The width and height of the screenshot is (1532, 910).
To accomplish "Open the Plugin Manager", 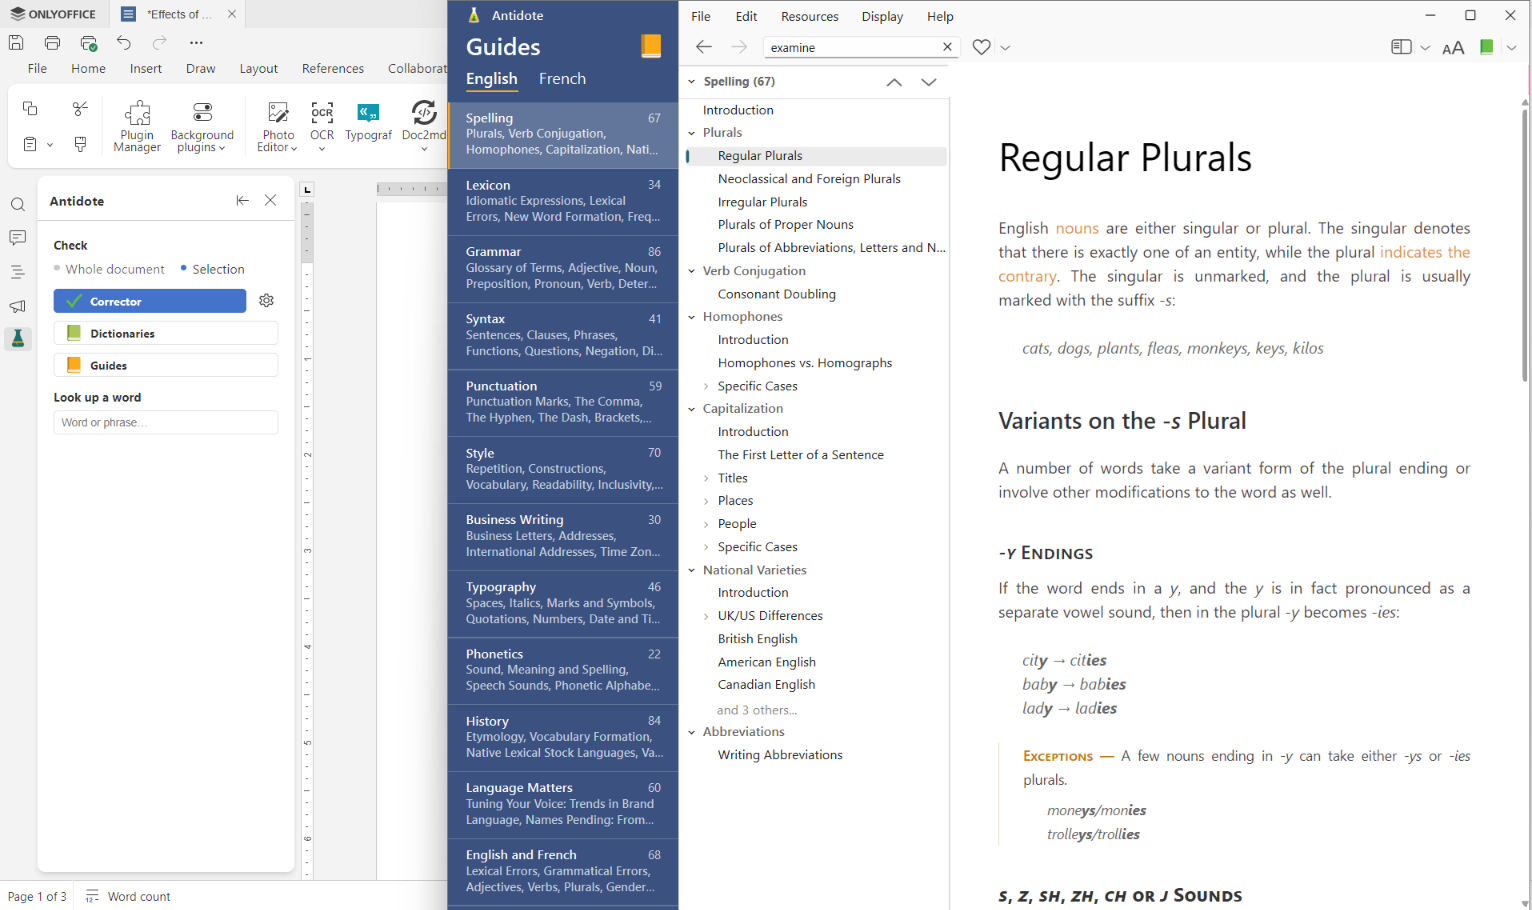I will click(x=137, y=126).
